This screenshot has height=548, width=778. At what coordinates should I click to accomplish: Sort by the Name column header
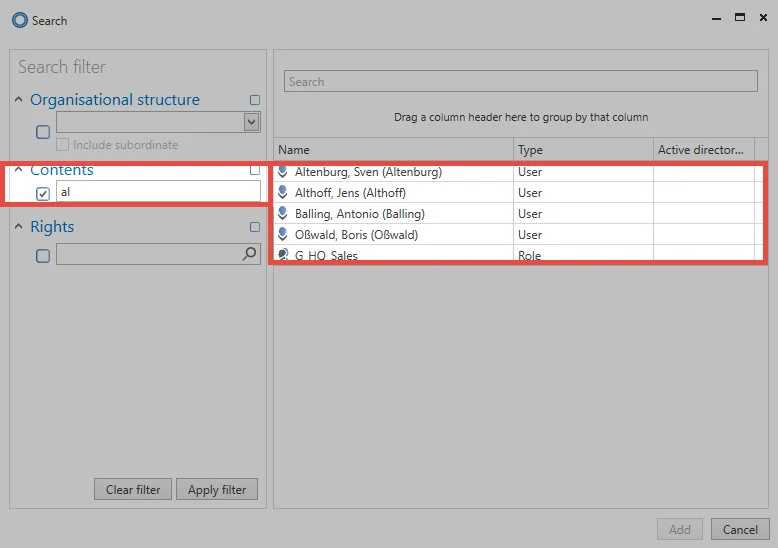click(x=394, y=149)
